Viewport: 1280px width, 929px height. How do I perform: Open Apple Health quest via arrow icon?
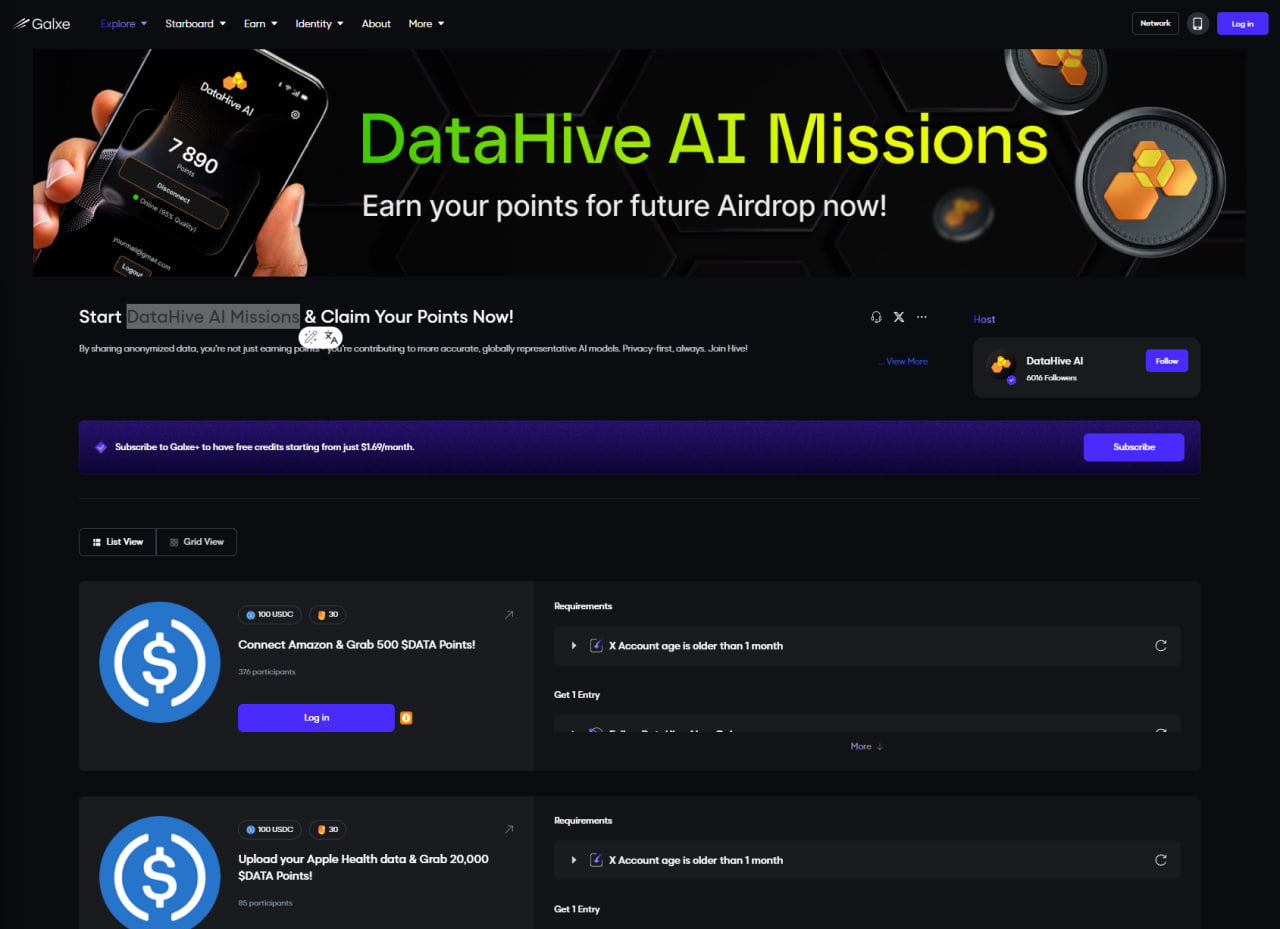pyautogui.click(x=509, y=829)
